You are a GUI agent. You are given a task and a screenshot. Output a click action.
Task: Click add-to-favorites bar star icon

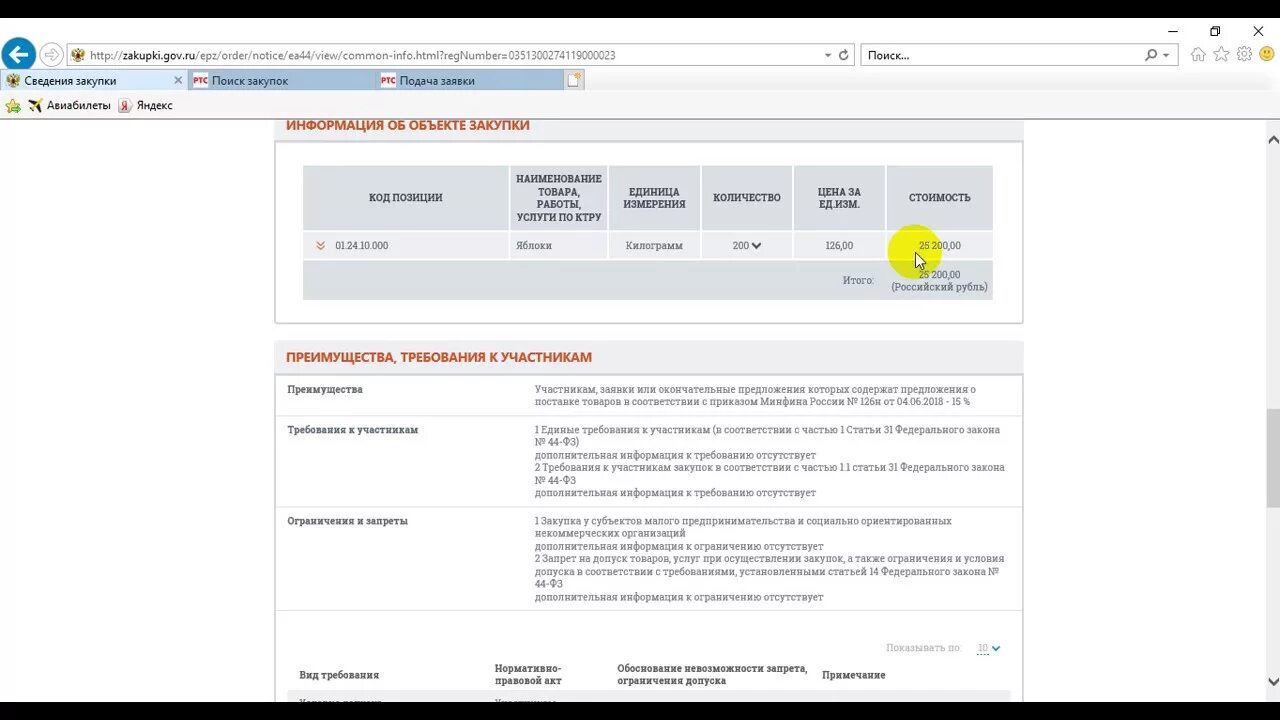13,105
